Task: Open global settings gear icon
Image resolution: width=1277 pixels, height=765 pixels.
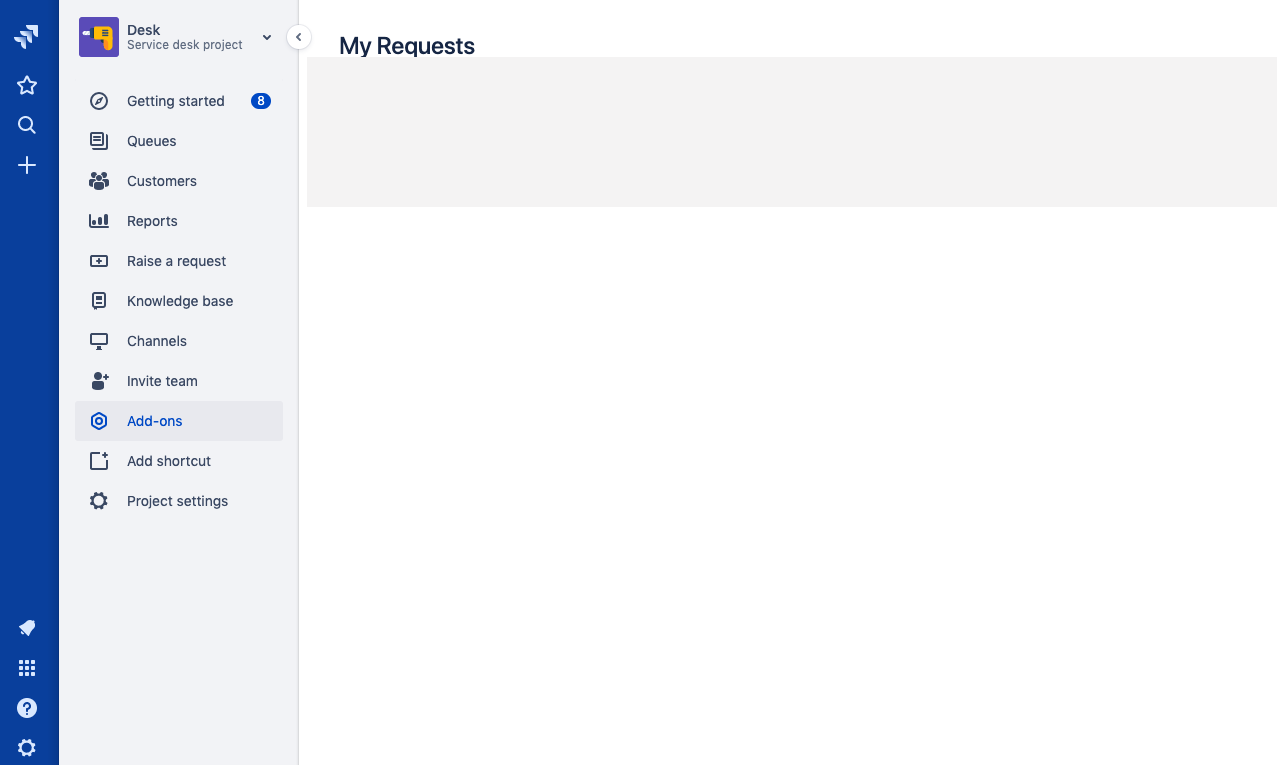Action: (x=27, y=747)
